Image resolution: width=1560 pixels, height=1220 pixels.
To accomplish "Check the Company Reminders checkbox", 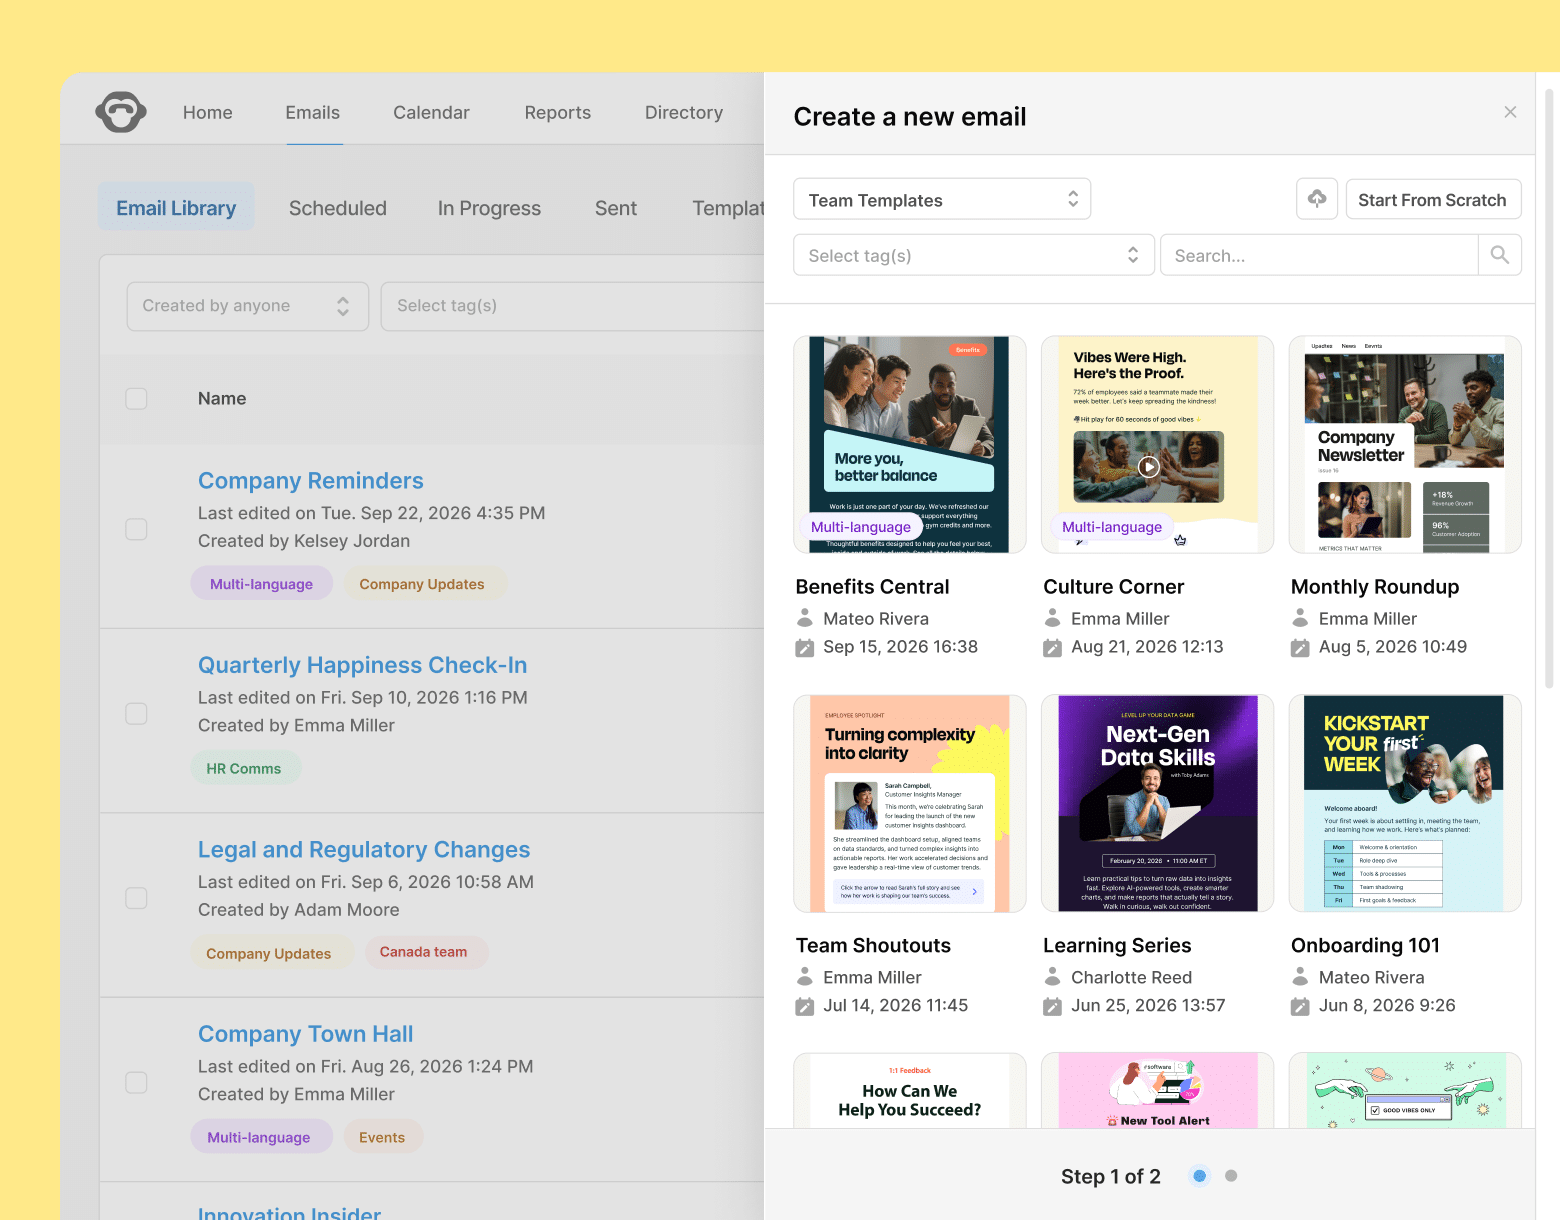I will [136, 529].
